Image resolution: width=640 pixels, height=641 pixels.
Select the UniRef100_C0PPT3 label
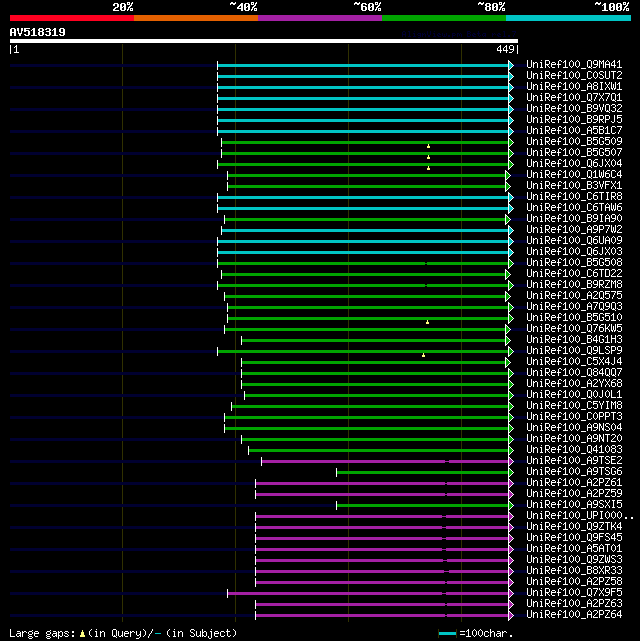pyautogui.click(x=574, y=417)
